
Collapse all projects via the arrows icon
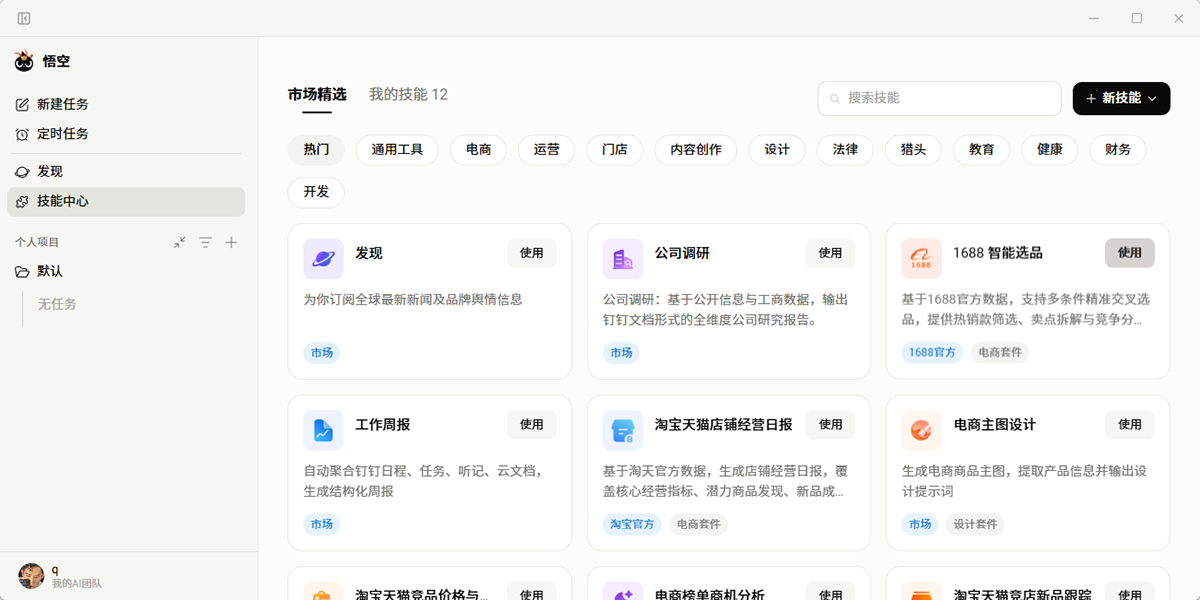179,242
